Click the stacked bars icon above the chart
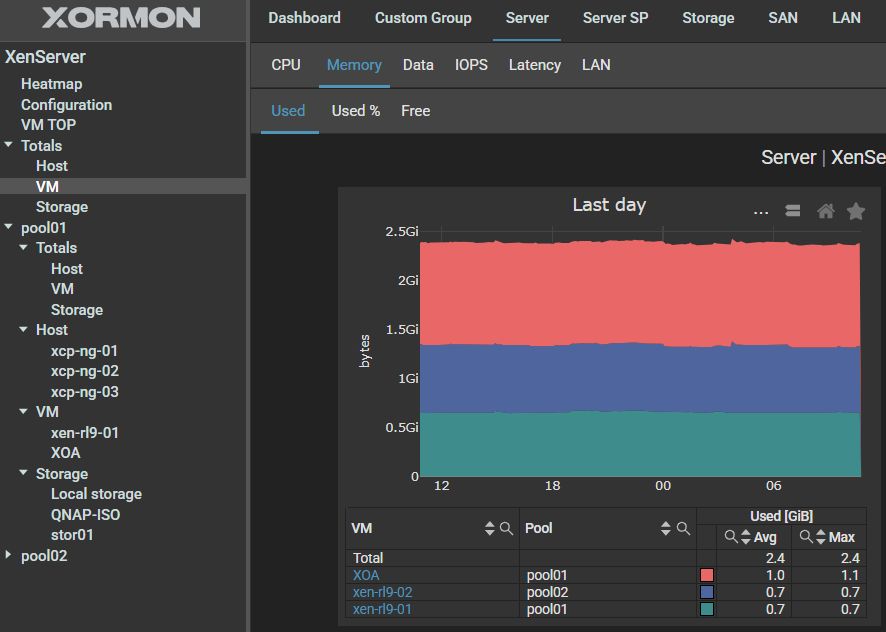 point(793,211)
